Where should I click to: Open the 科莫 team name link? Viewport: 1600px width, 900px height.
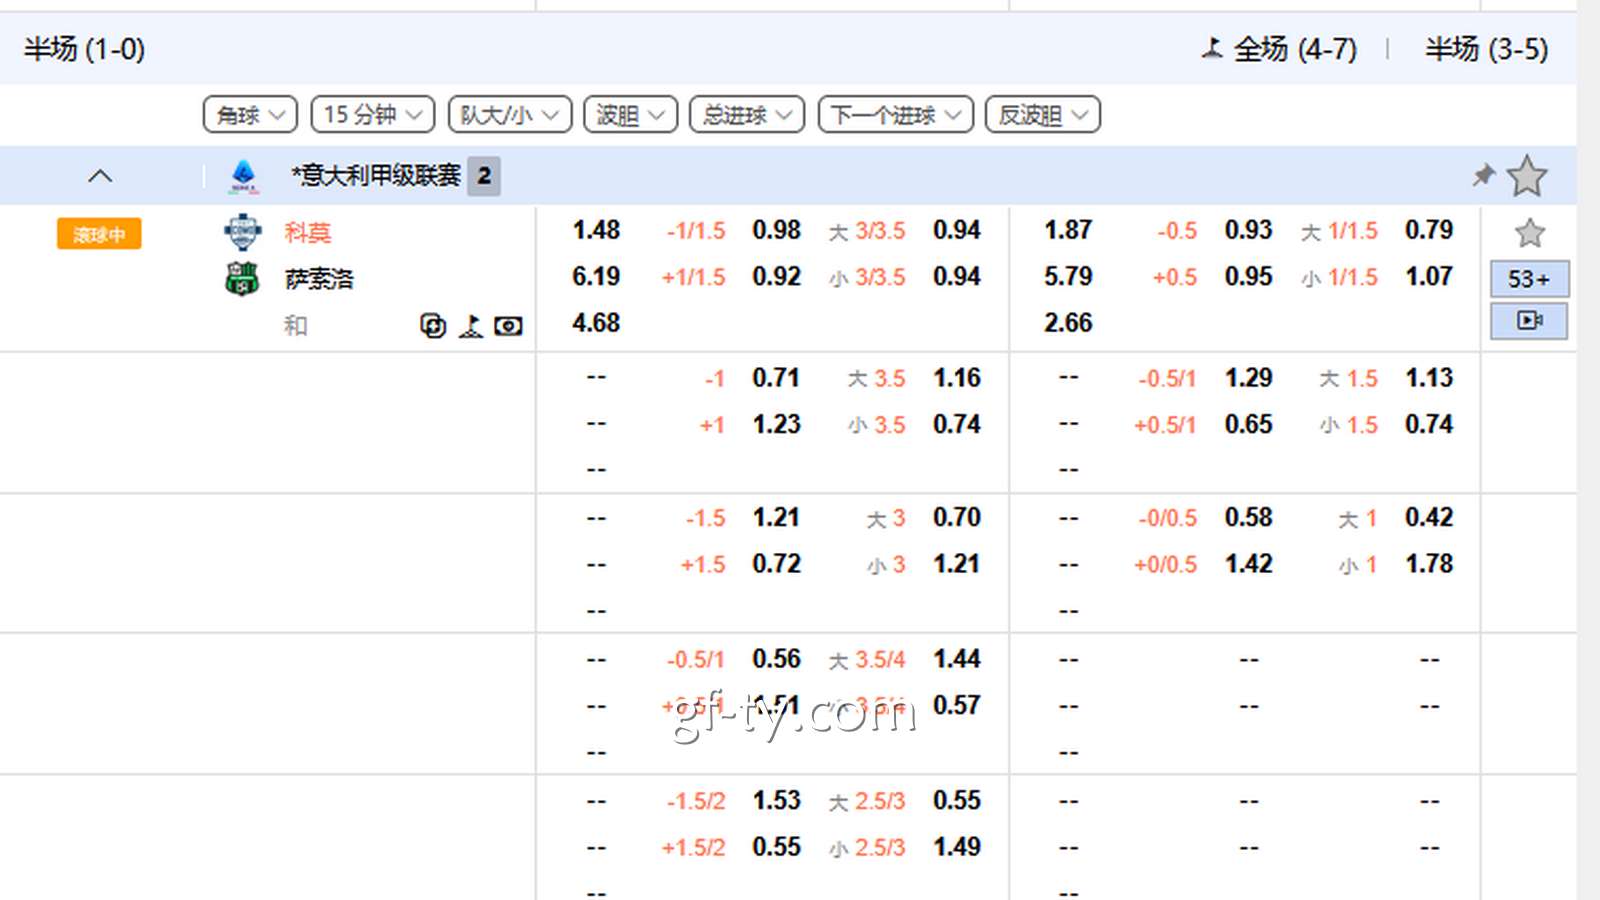[x=307, y=233]
